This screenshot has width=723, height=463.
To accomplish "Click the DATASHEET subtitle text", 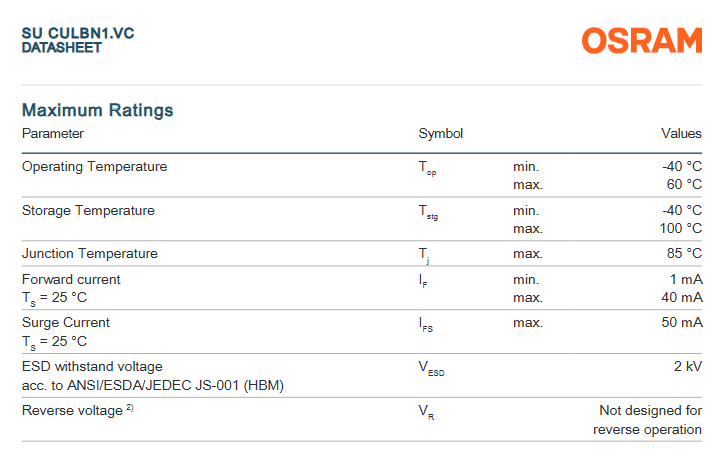I will tap(62, 48).
